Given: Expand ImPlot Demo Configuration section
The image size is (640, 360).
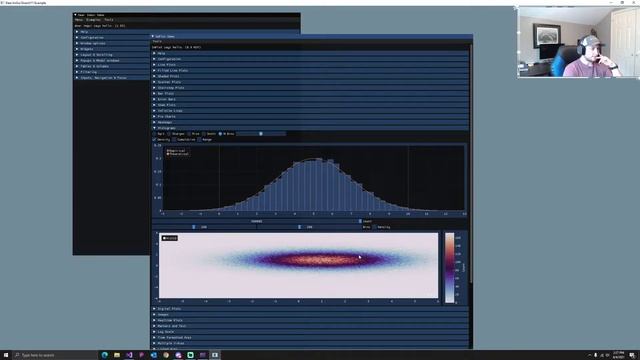Looking at the screenshot, I should tap(311, 59).
